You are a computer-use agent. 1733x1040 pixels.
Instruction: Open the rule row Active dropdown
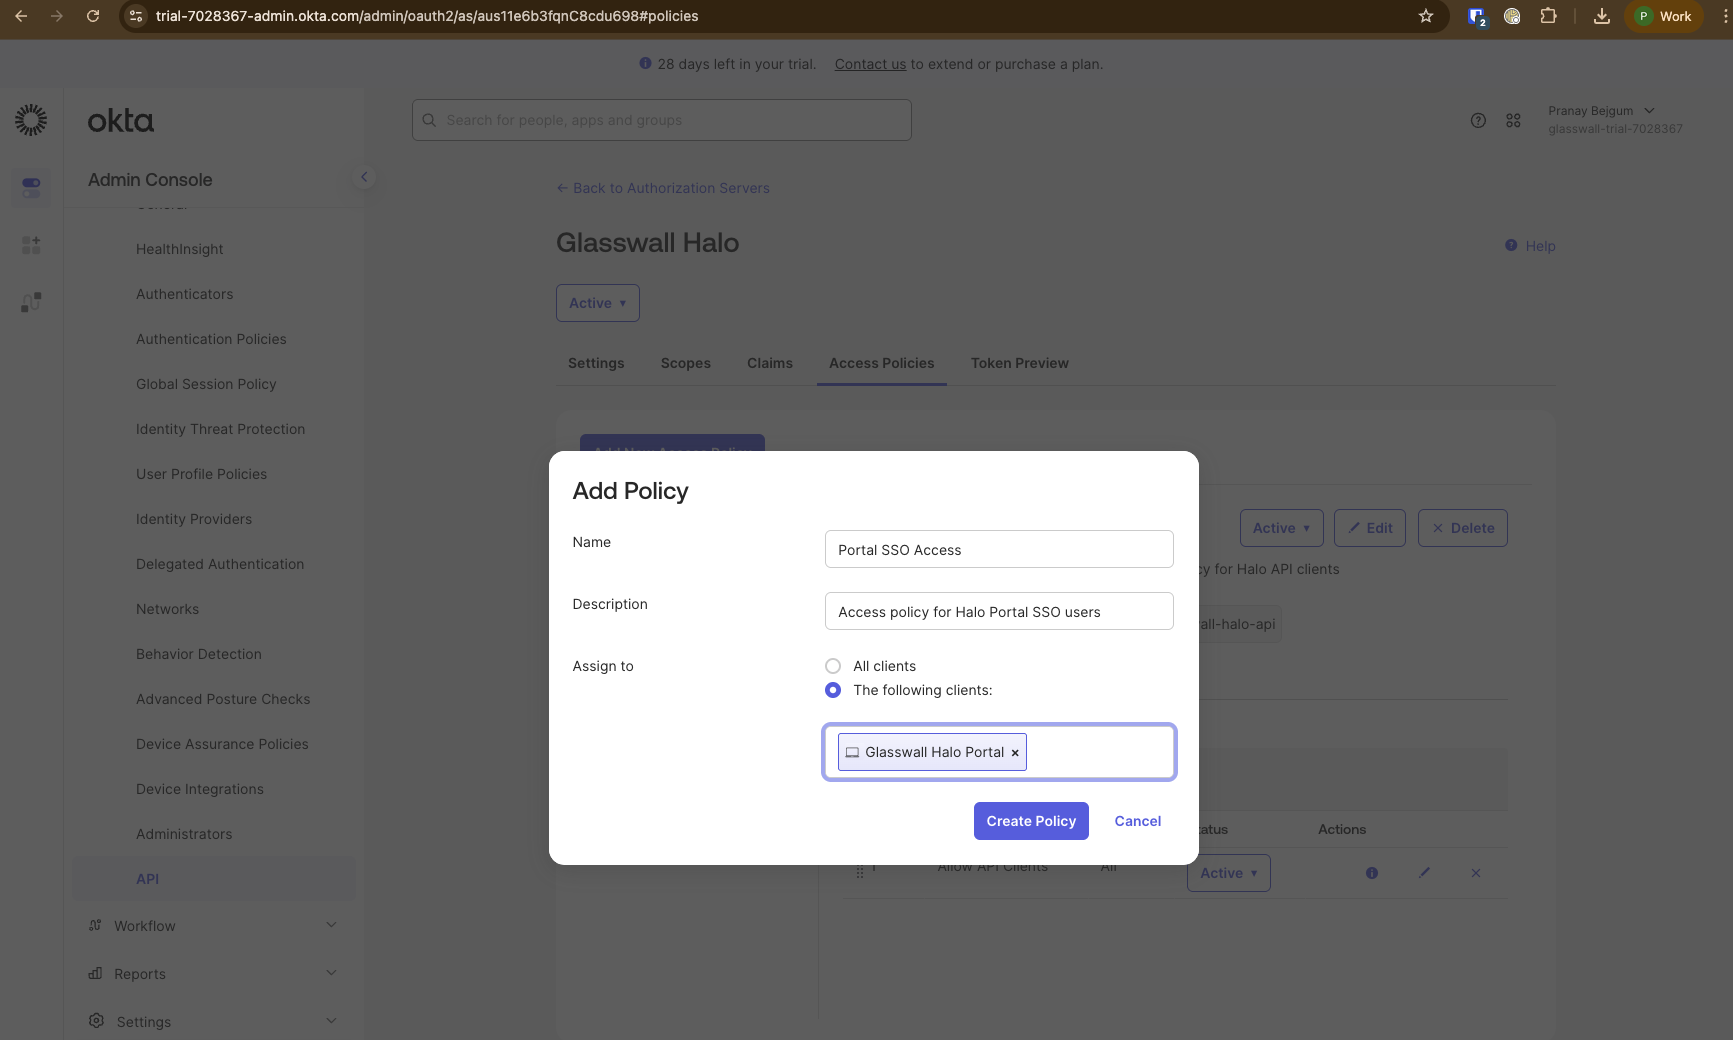tap(1229, 873)
